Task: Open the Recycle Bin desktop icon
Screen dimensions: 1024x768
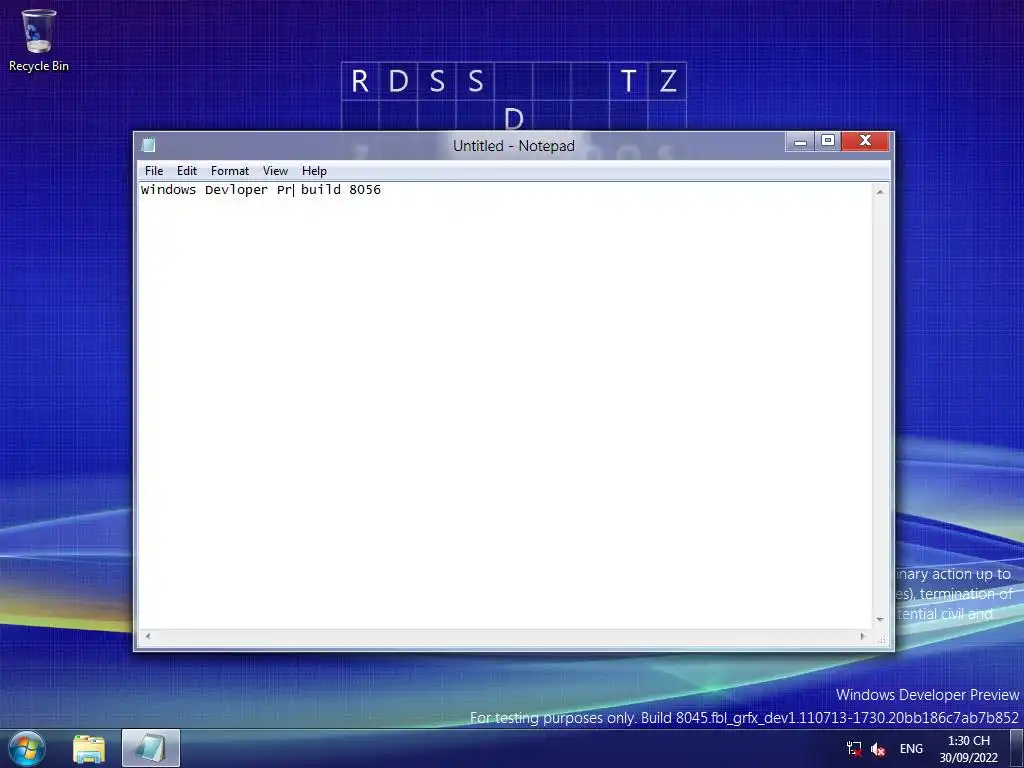Action: click(x=39, y=40)
